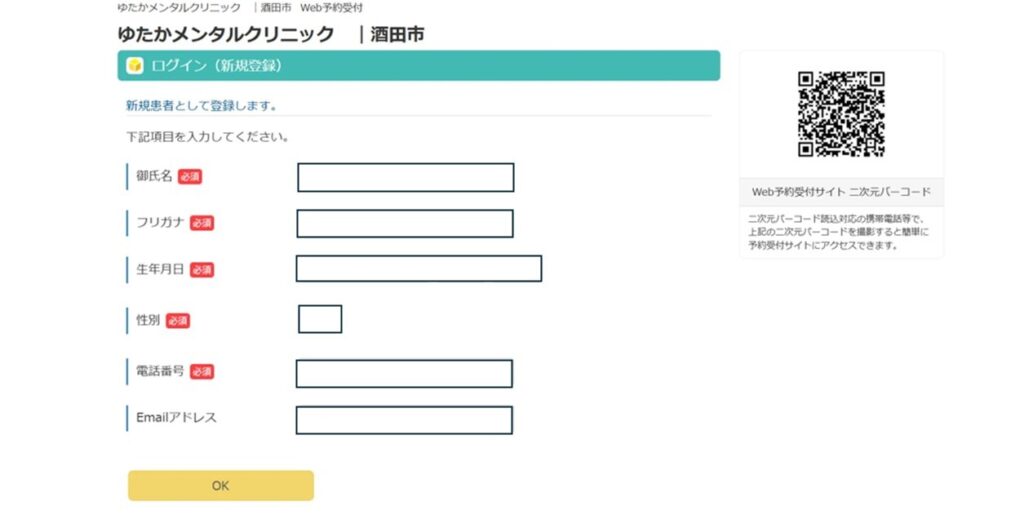Image resolution: width=1024 pixels, height=515 pixels.
Task: Select the 生年月日 birth date field
Action: tap(419, 269)
